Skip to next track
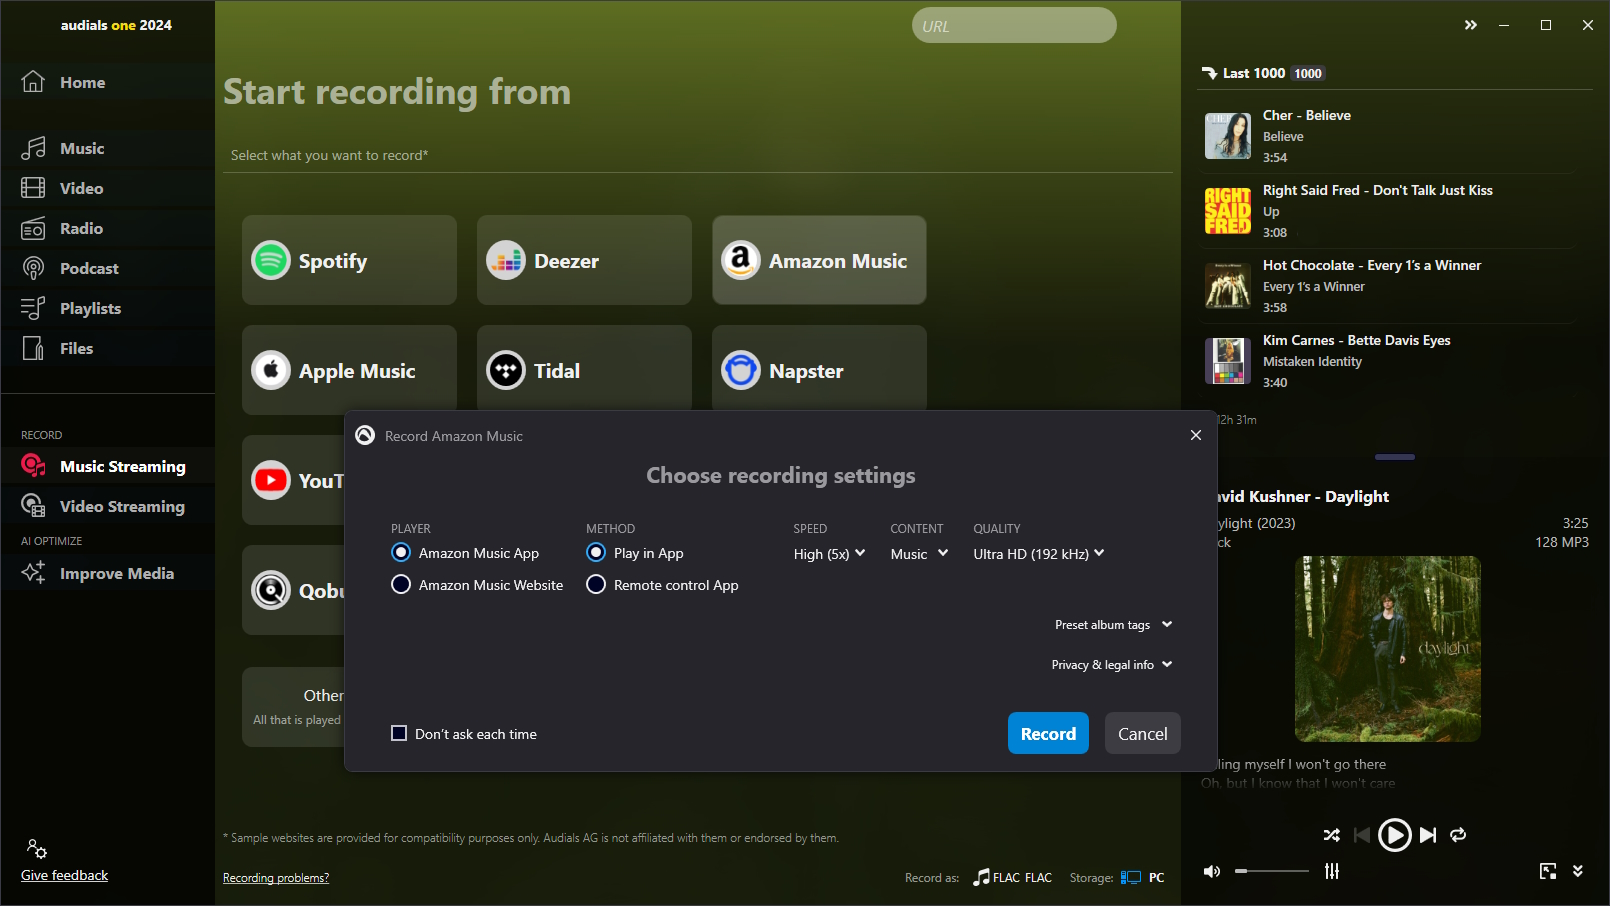Viewport: 1610px width, 906px height. pyautogui.click(x=1428, y=835)
